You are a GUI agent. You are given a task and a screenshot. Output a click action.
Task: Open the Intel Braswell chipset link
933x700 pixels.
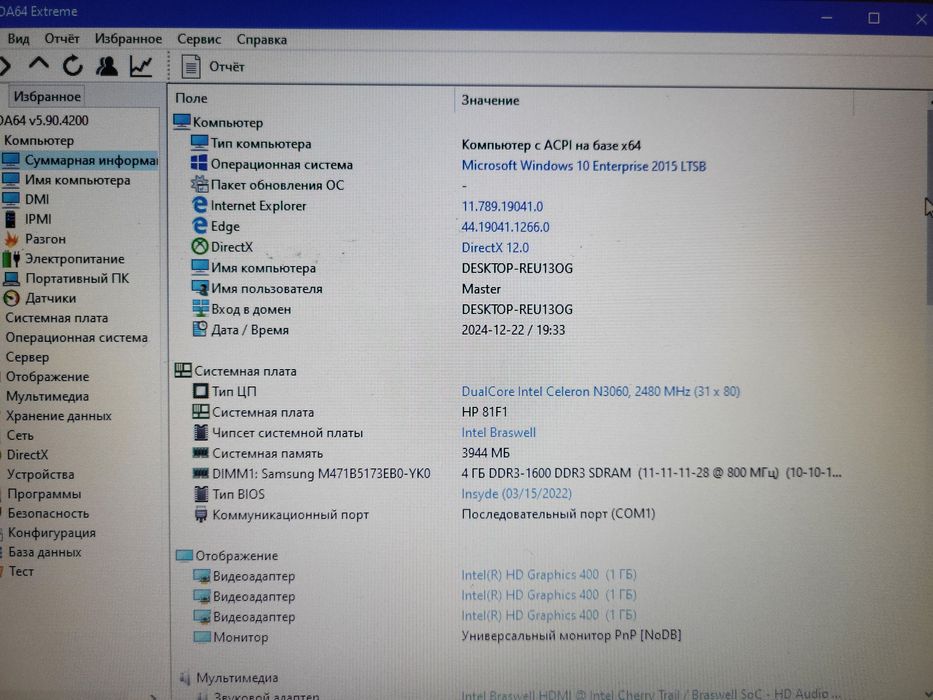tap(499, 433)
